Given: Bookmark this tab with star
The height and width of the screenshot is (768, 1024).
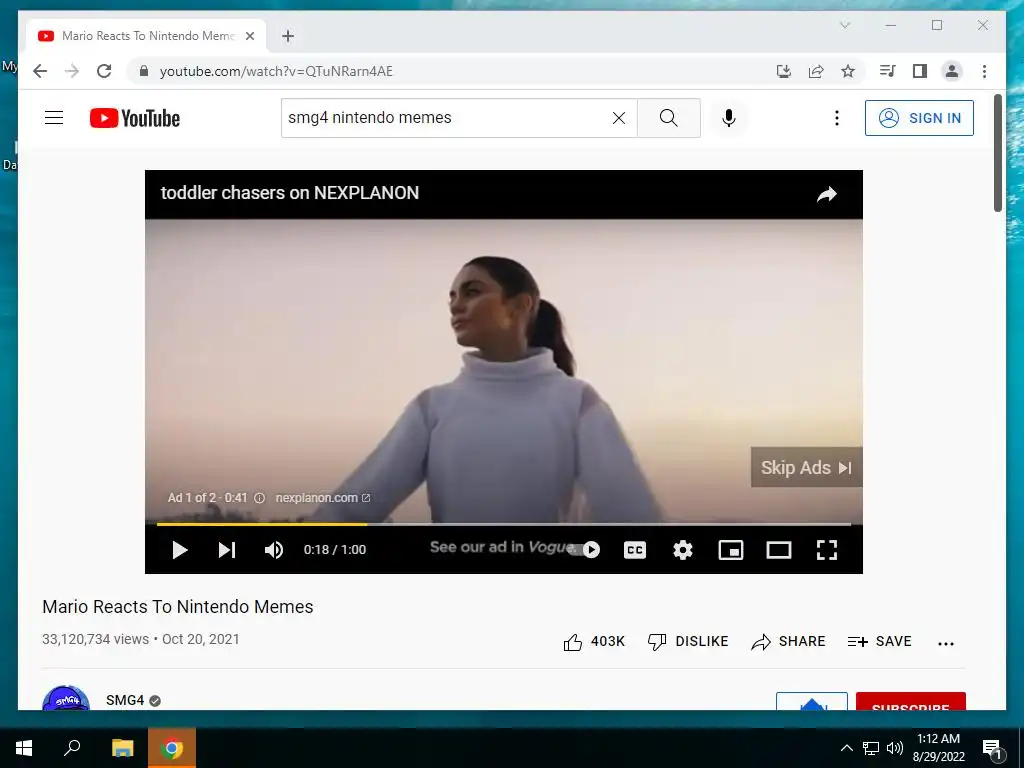Looking at the screenshot, I should pyautogui.click(x=848, y=71).
